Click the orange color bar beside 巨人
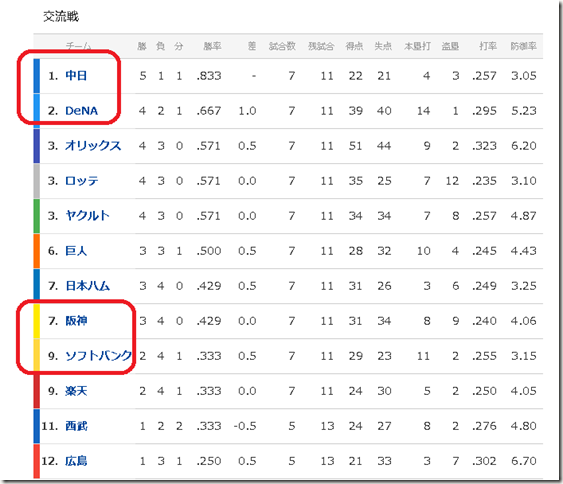The height and width of the screenshot is (484, 563). pyautogui.click(x=37, y=251)
